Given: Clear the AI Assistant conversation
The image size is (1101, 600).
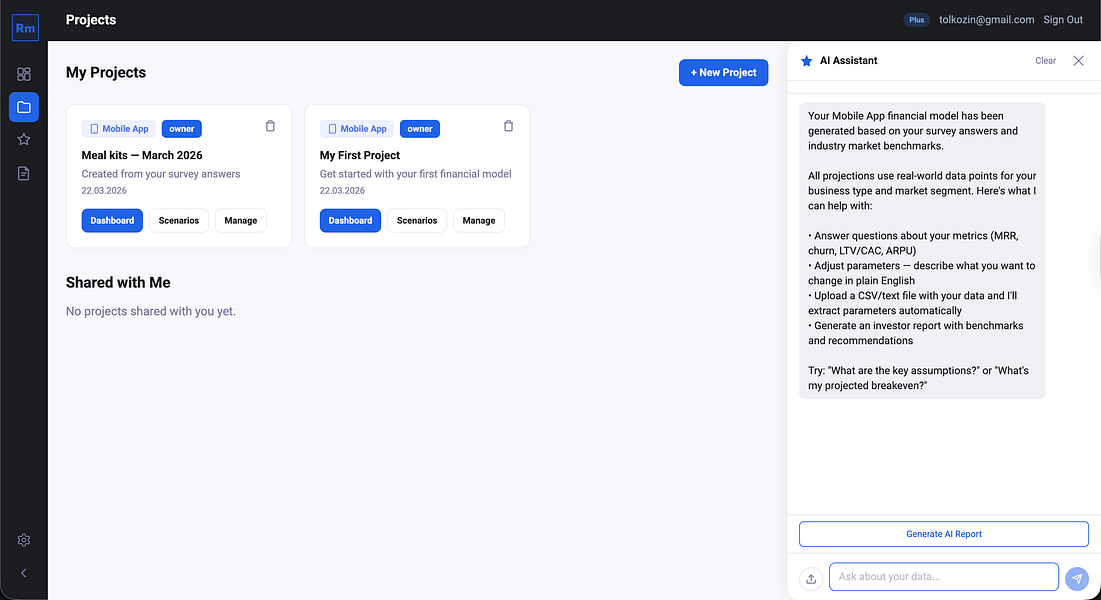Looking at the screenshot, I should tap(1046, 61).
